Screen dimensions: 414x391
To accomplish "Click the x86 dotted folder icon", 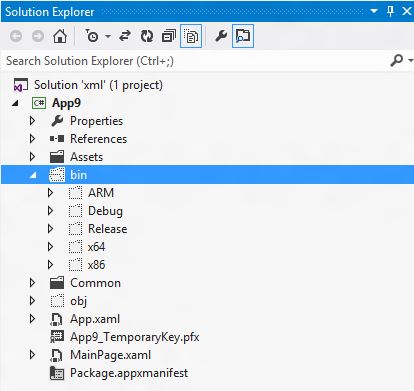I will tap(75, 265).
